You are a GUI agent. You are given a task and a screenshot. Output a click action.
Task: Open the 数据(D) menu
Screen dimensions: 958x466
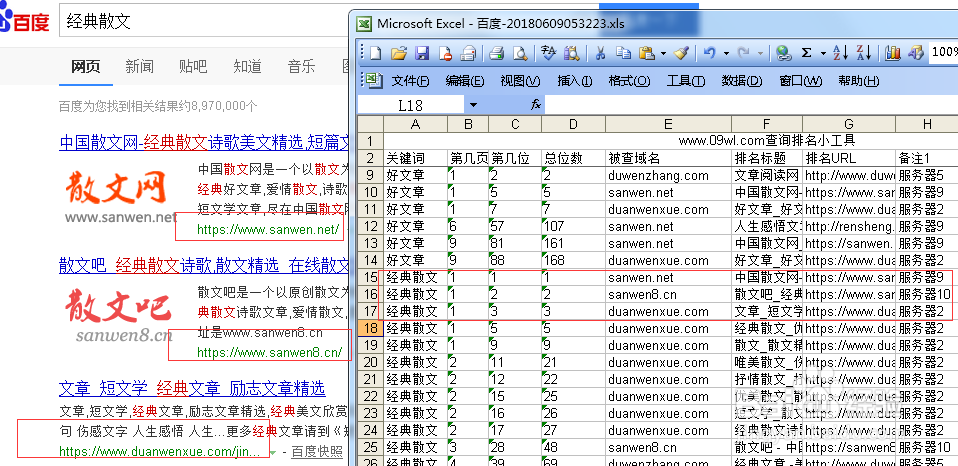pos(742,81)
